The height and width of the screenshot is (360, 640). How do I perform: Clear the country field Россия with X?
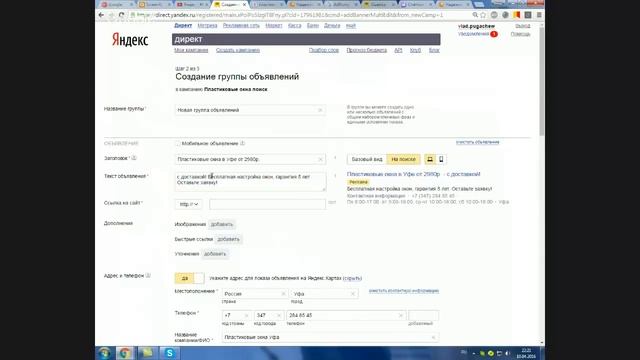tap(283, 294)
